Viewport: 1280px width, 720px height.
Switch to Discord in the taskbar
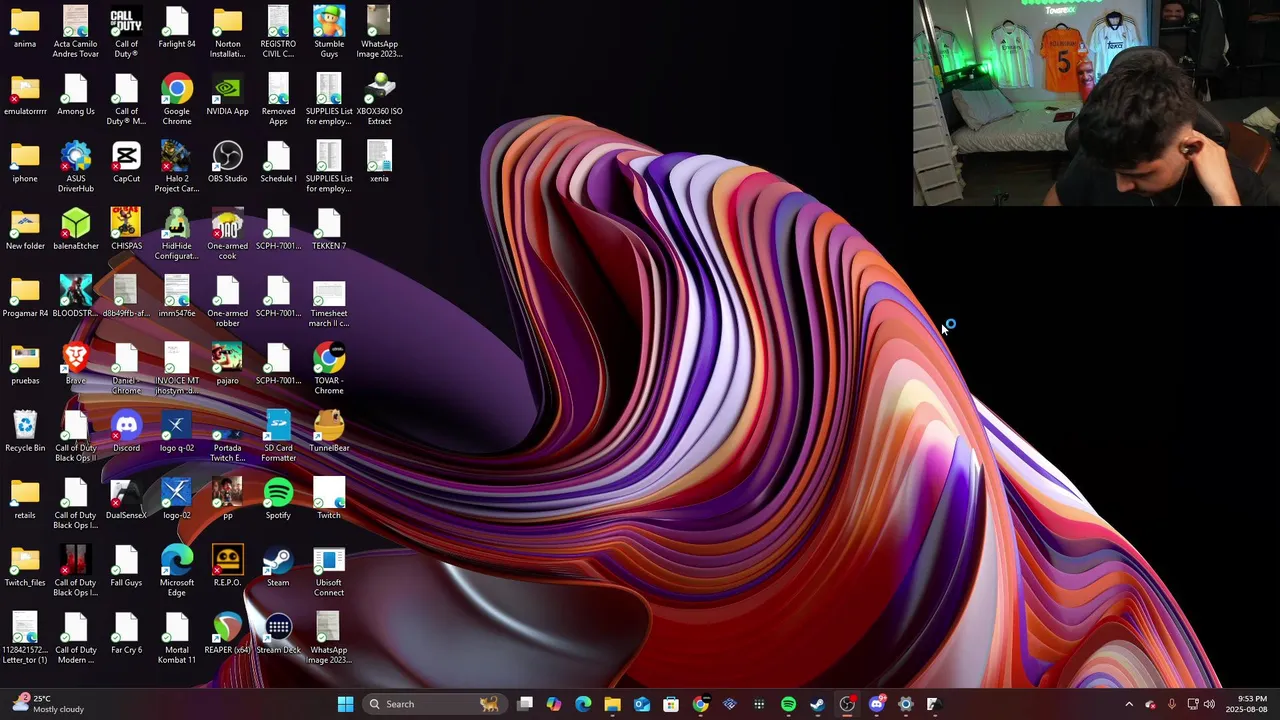pyautogui.click(x=877, y=704)
